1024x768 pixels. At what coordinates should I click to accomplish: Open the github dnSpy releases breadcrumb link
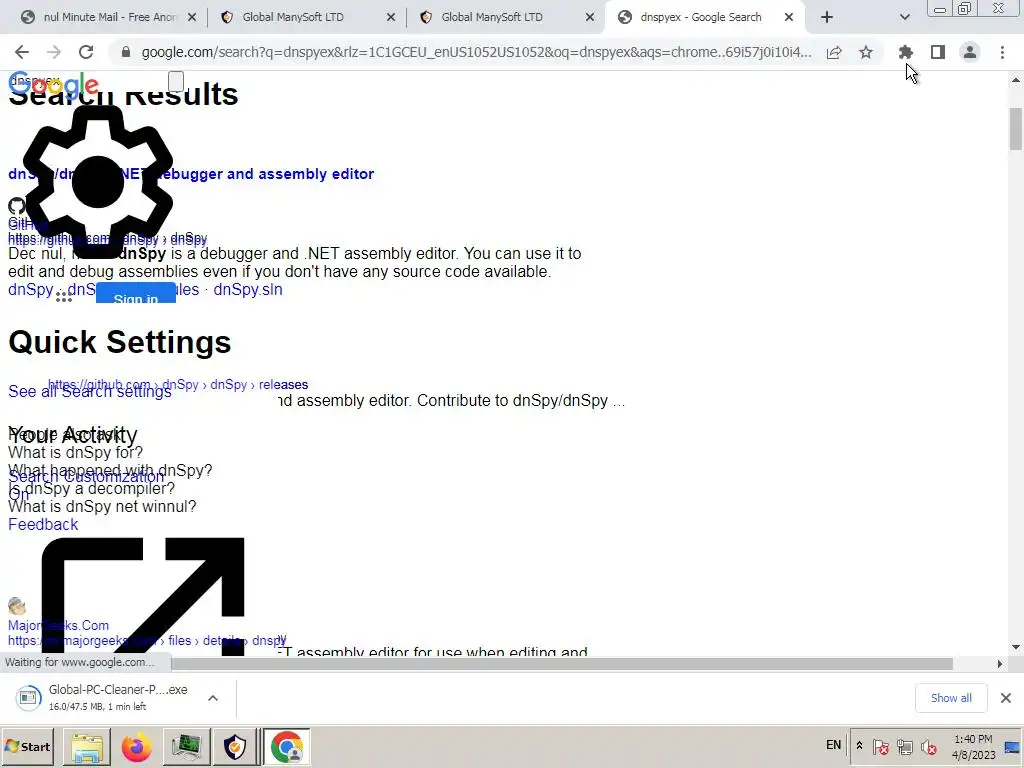click(178, 384)
